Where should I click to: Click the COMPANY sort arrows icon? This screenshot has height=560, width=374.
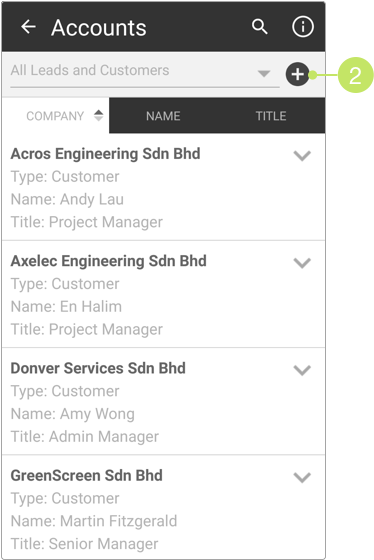tap(99, 115)
